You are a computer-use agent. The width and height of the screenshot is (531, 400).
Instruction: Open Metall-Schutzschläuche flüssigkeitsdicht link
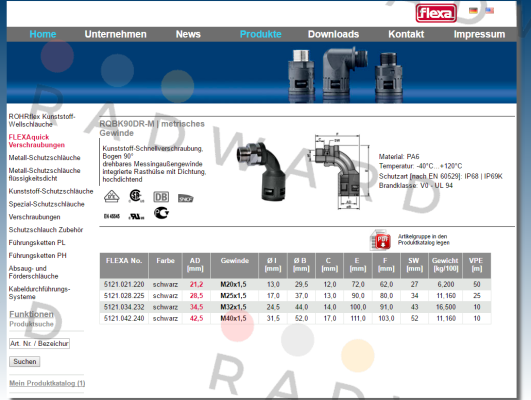pyautogui.click(x=44, y=174)
